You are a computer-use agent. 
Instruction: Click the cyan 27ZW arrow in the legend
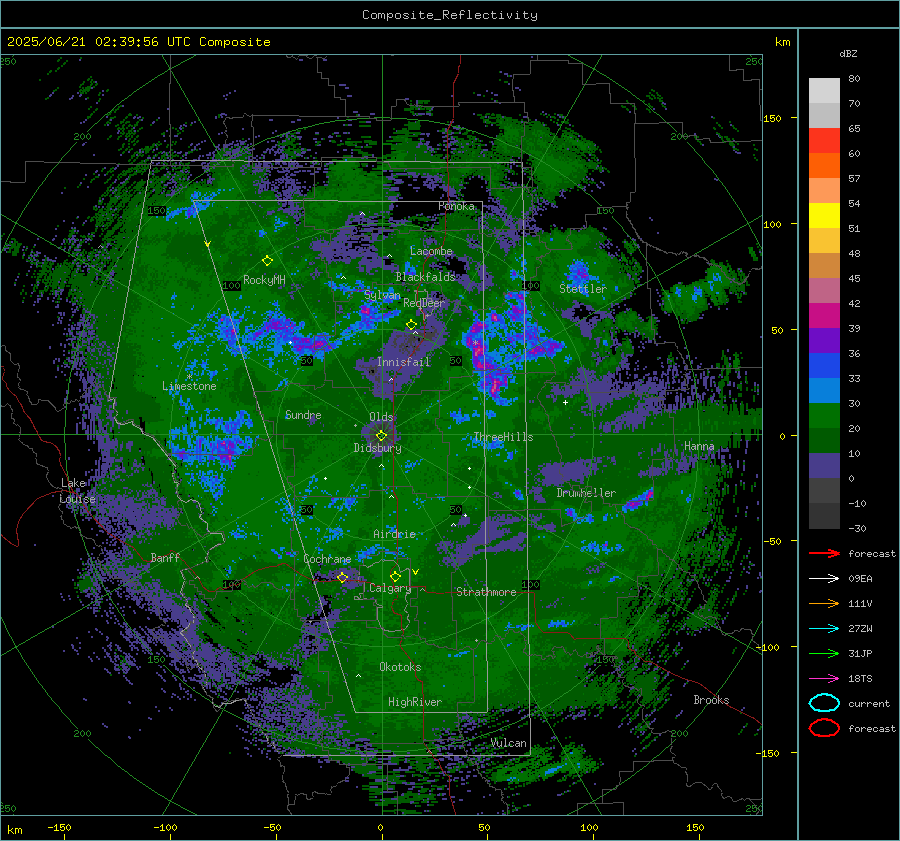click(x=824, y=629)
